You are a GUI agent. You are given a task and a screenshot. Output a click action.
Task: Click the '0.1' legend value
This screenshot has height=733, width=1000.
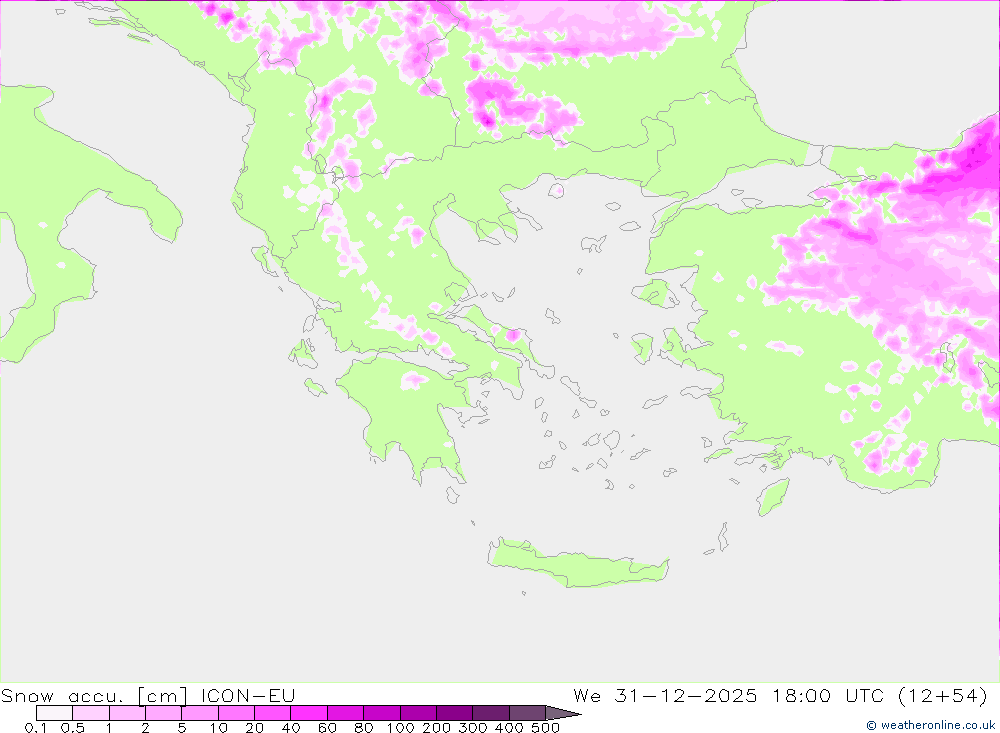click(x=35, y=728)
